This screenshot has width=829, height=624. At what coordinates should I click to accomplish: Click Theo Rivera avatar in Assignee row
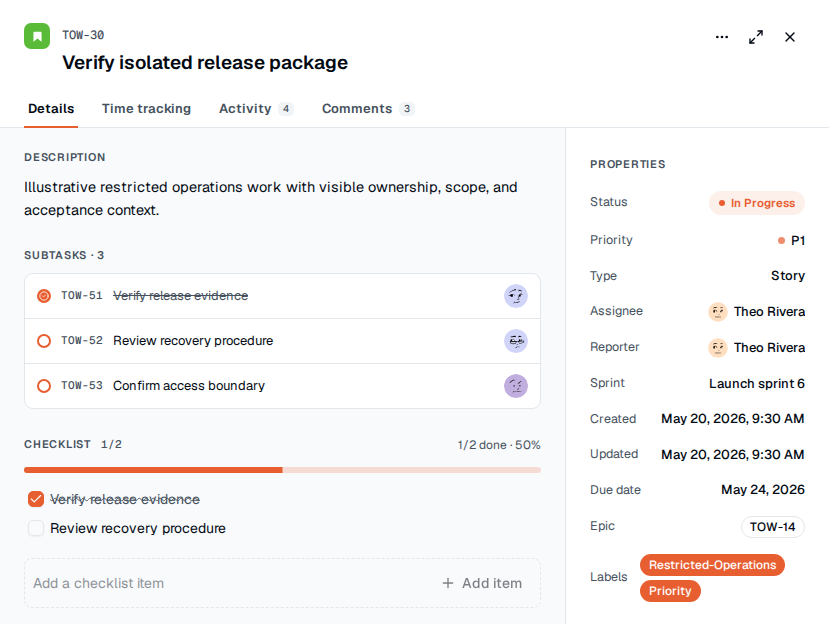pos(717,311)
